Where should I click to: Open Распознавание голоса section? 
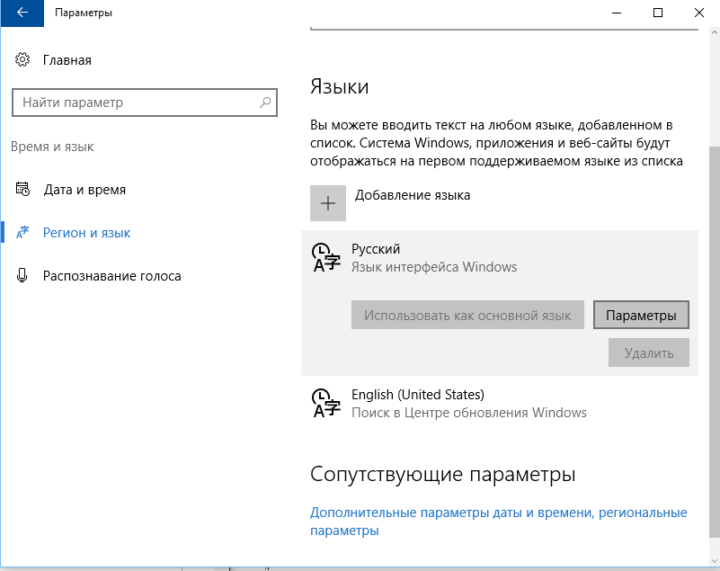tap(112, 276)
